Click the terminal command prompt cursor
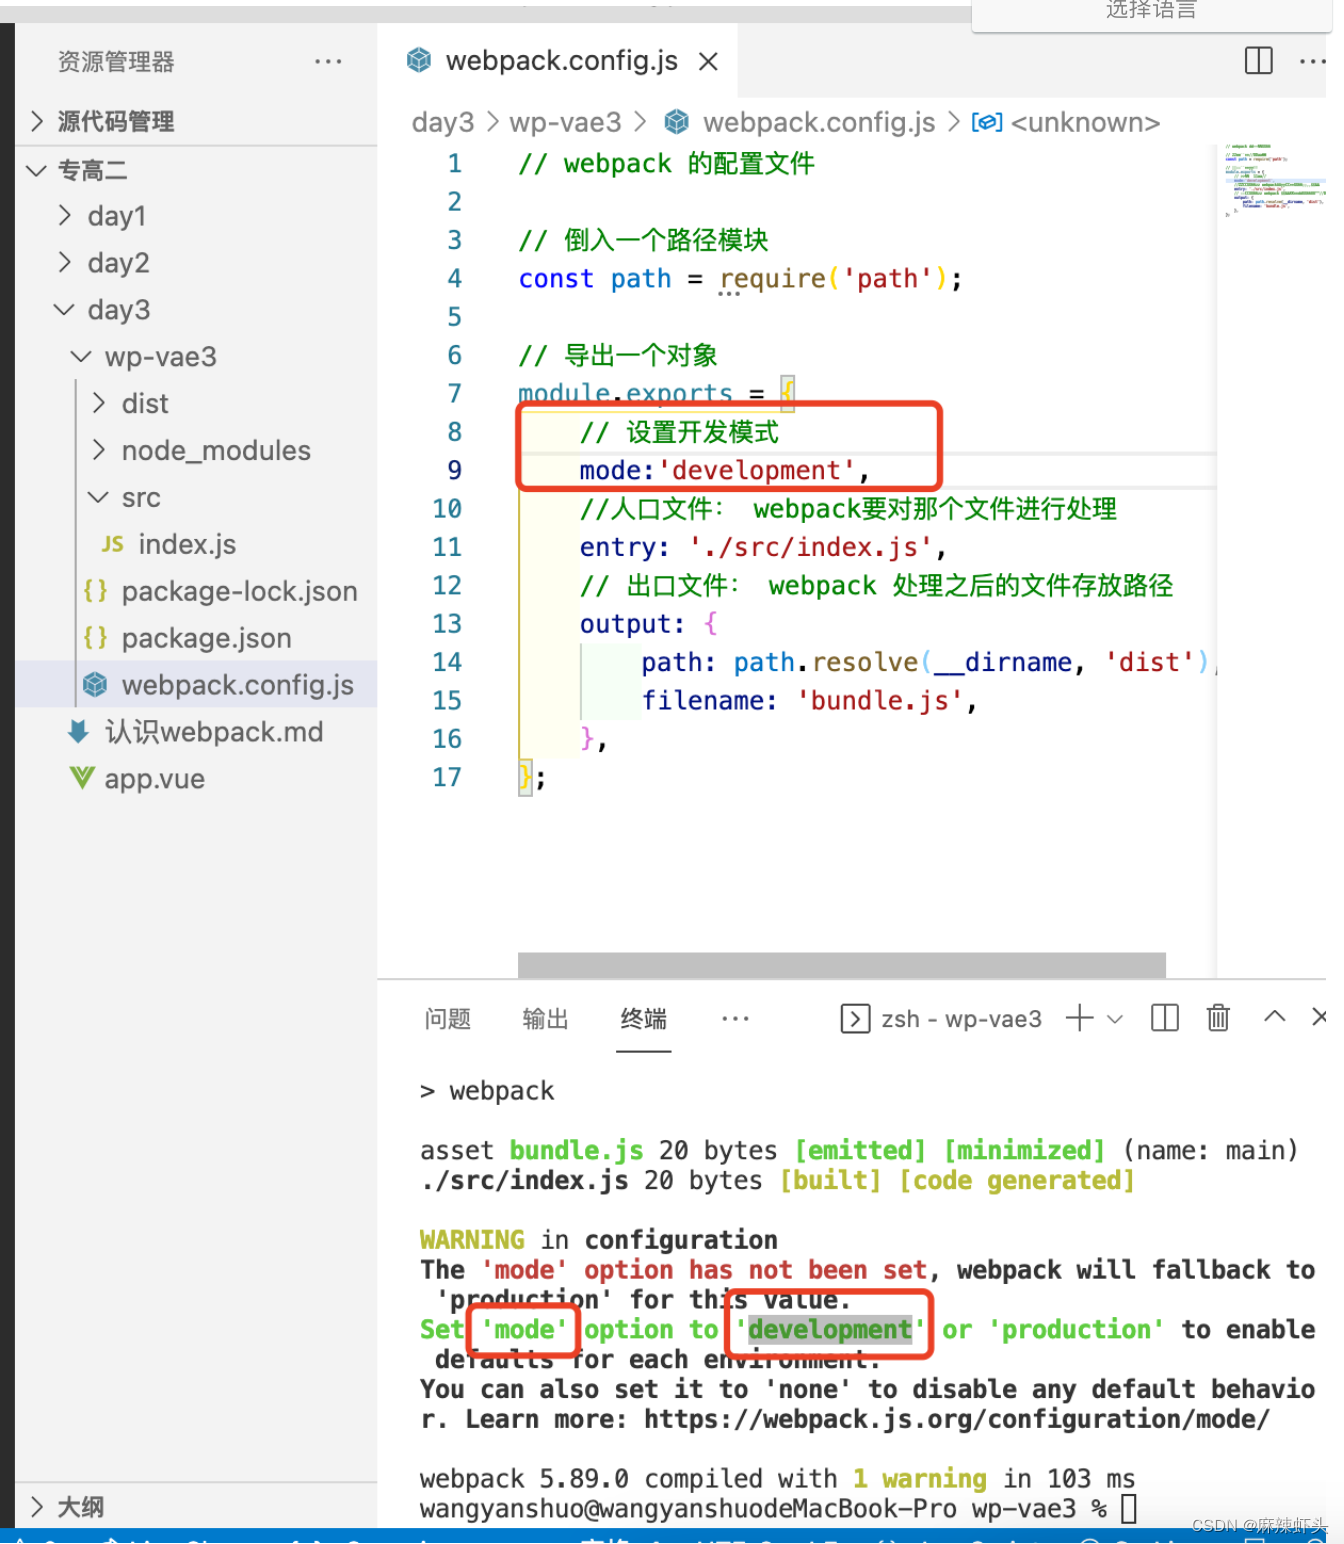The width and height of the screenshot is (1344, 1544). point(1129,1508)
